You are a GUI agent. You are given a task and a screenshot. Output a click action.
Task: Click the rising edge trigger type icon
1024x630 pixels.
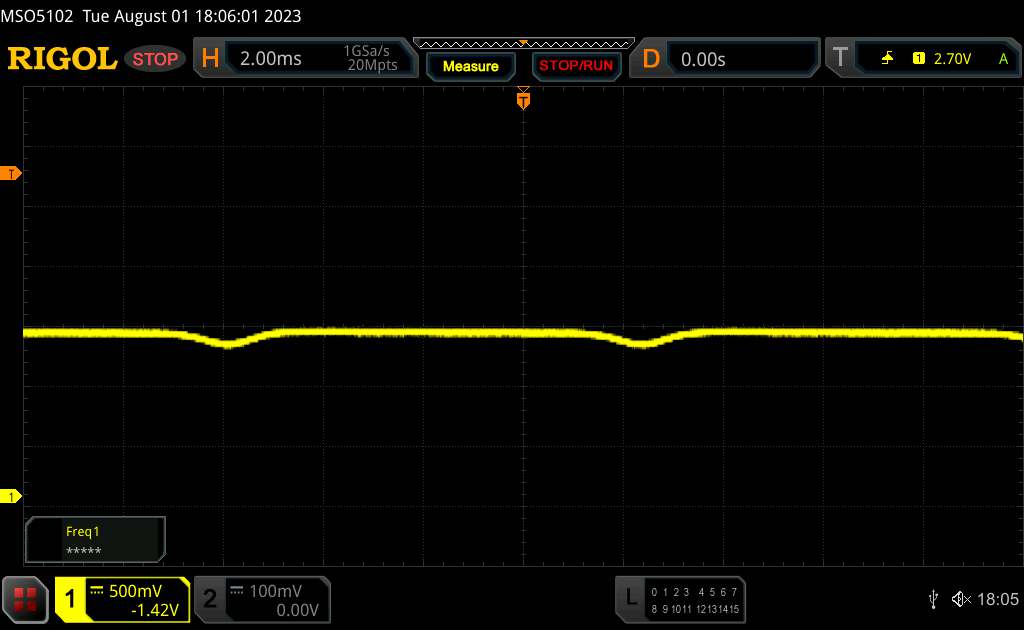point(887,59)
